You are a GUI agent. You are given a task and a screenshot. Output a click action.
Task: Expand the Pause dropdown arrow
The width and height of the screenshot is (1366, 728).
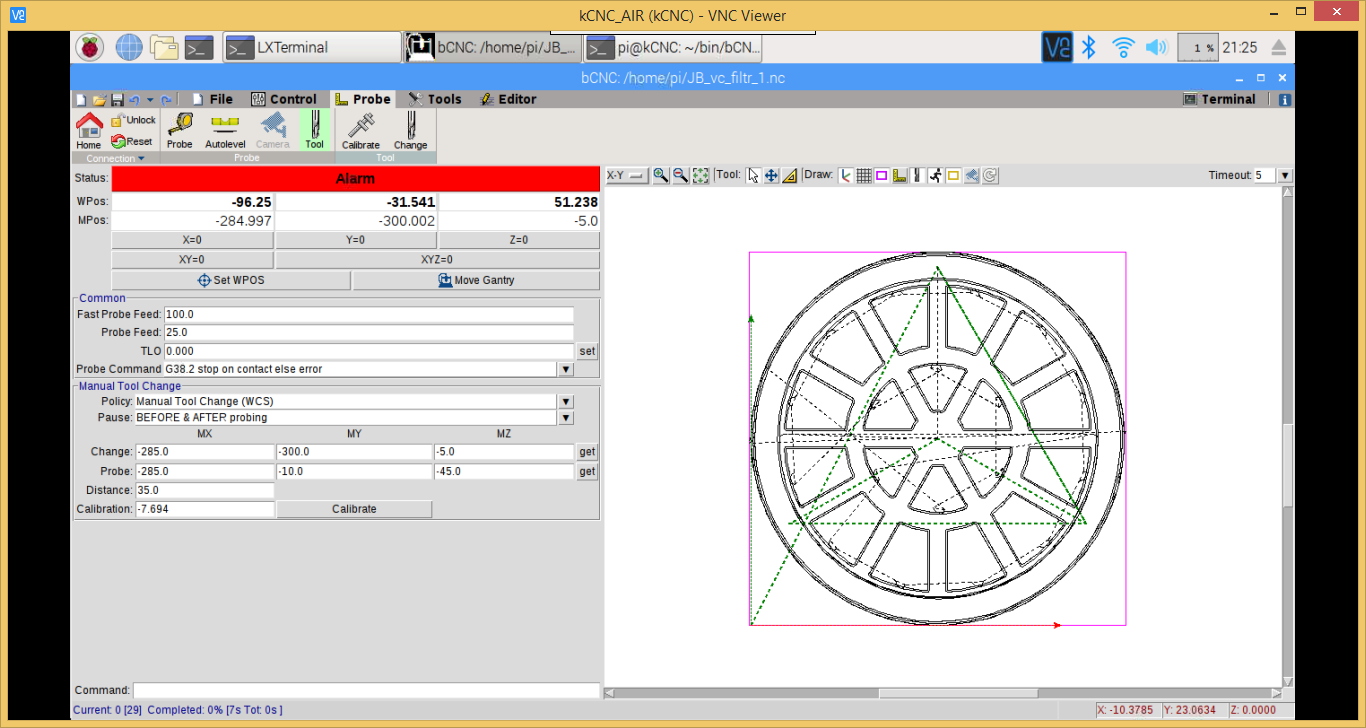[x=566, y=417]
